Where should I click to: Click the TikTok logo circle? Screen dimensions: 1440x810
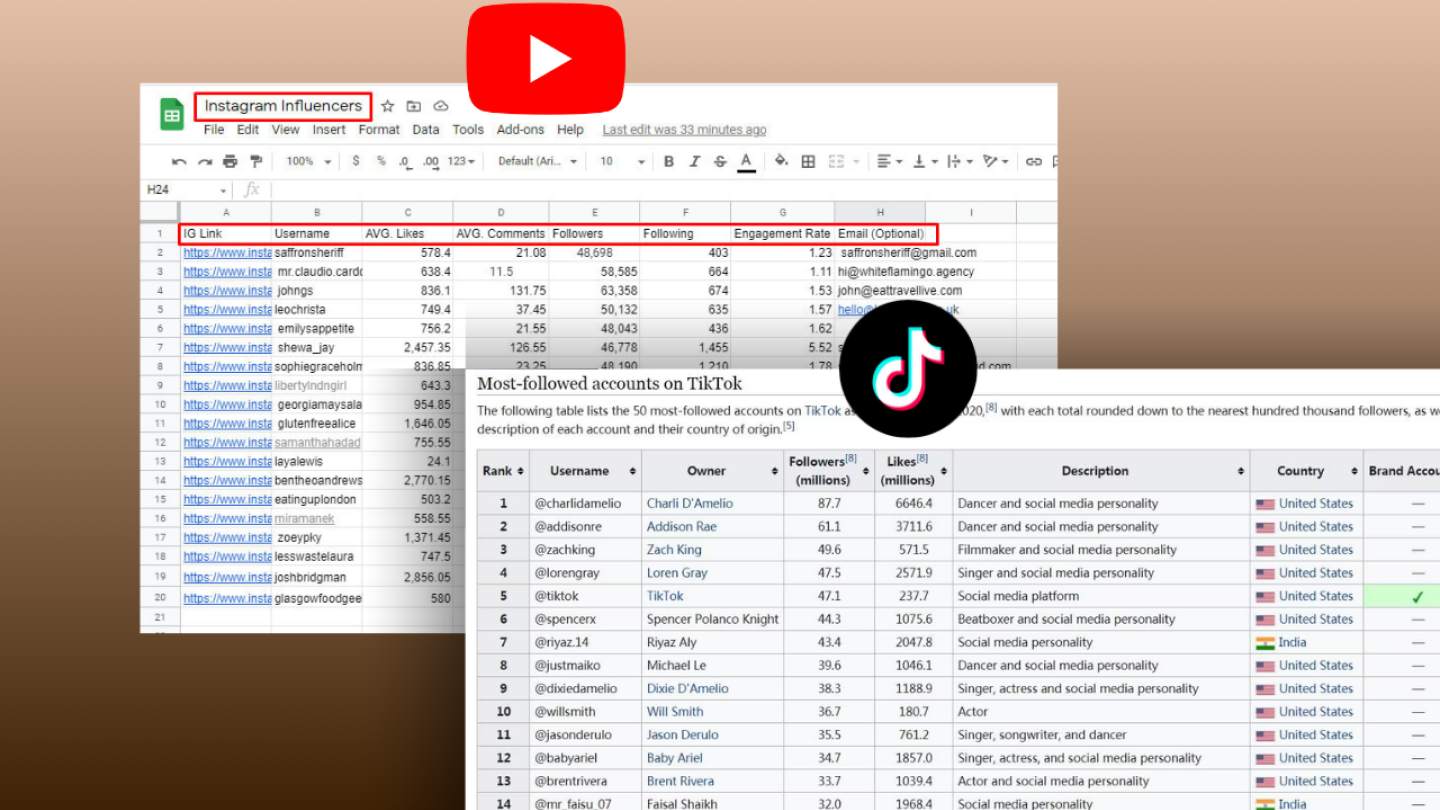[907, 369]
